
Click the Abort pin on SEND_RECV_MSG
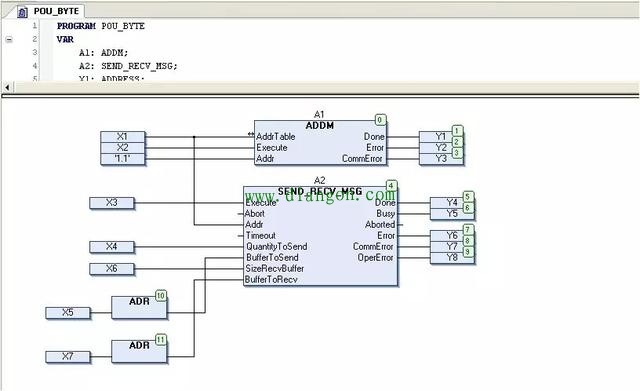254,213
